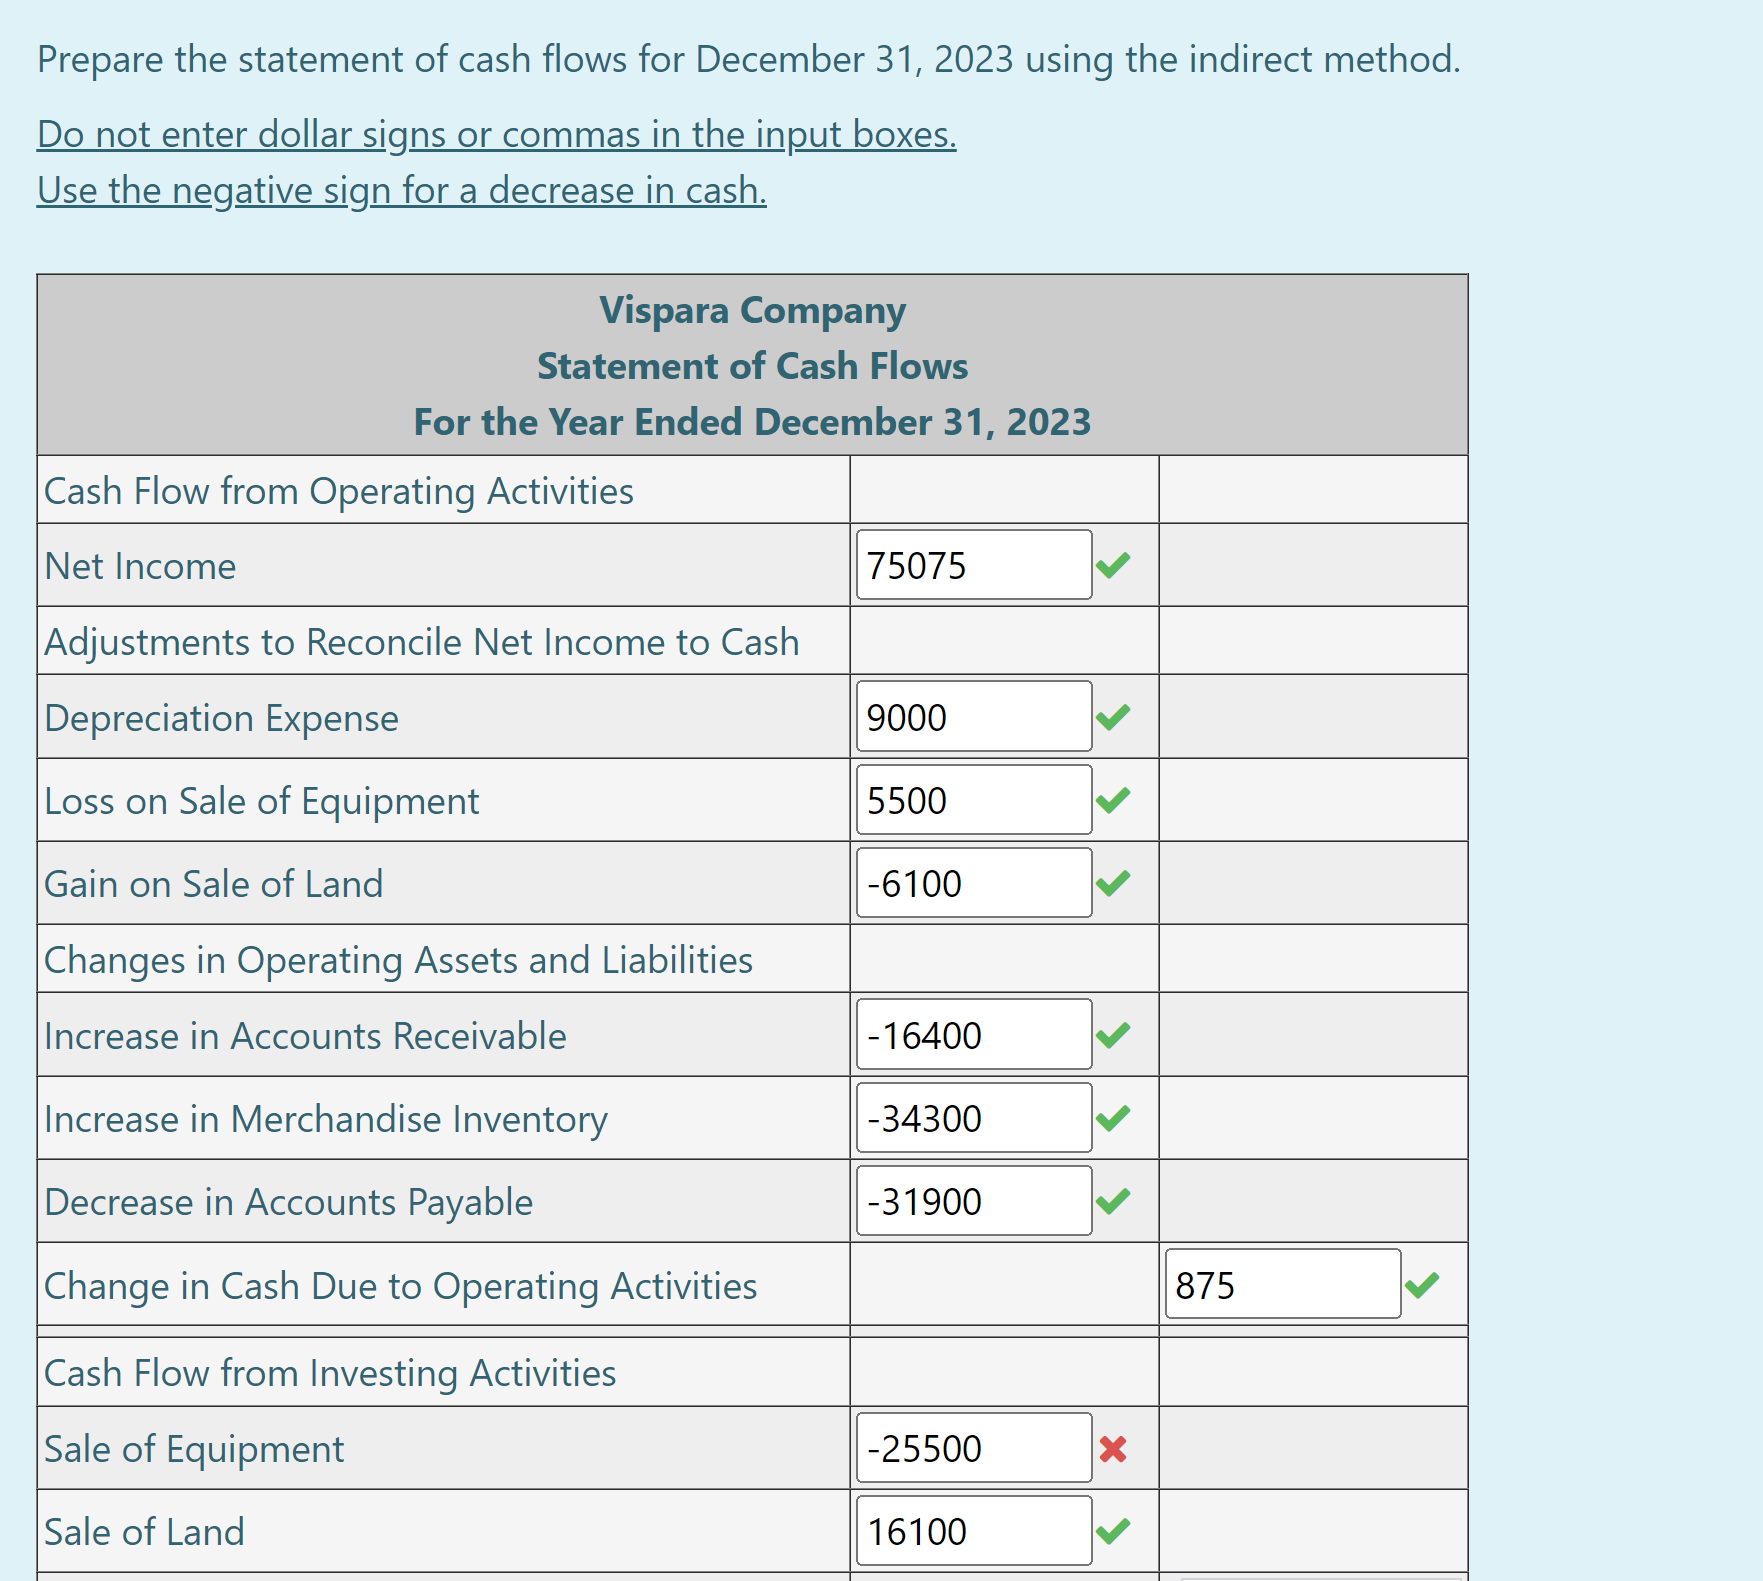Image resolution: width=1763 pixels, height=1581 pixels.
Task: Select the Sale of Equipment input showing -25500
Action: (x=972, y=1448)
